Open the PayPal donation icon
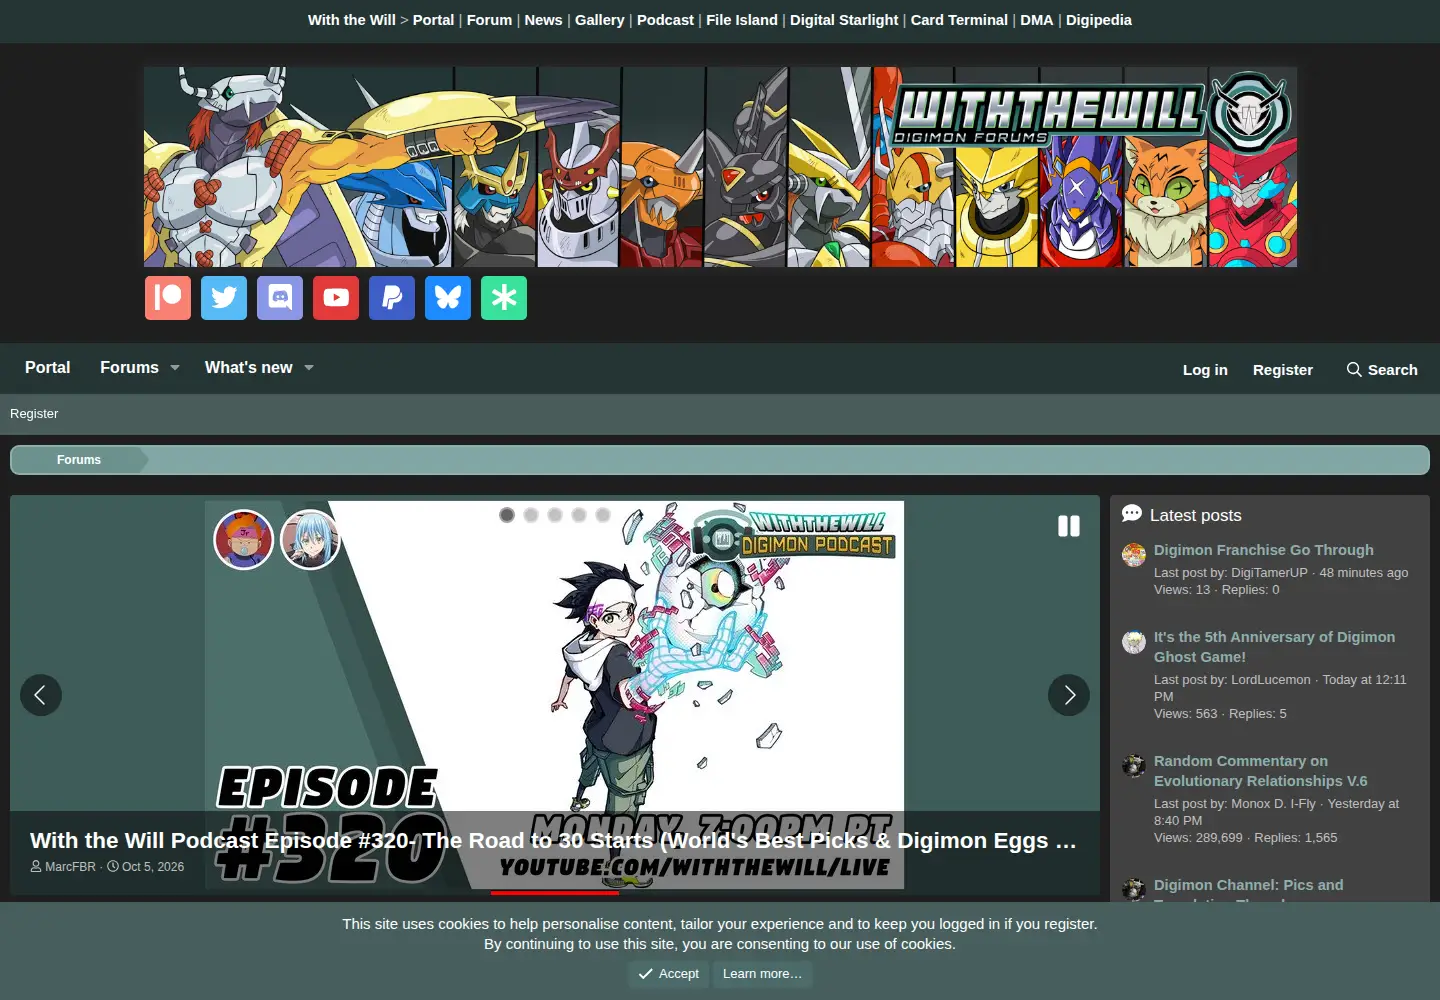This screenshot has width=1440, height=1000. point(392,298)
